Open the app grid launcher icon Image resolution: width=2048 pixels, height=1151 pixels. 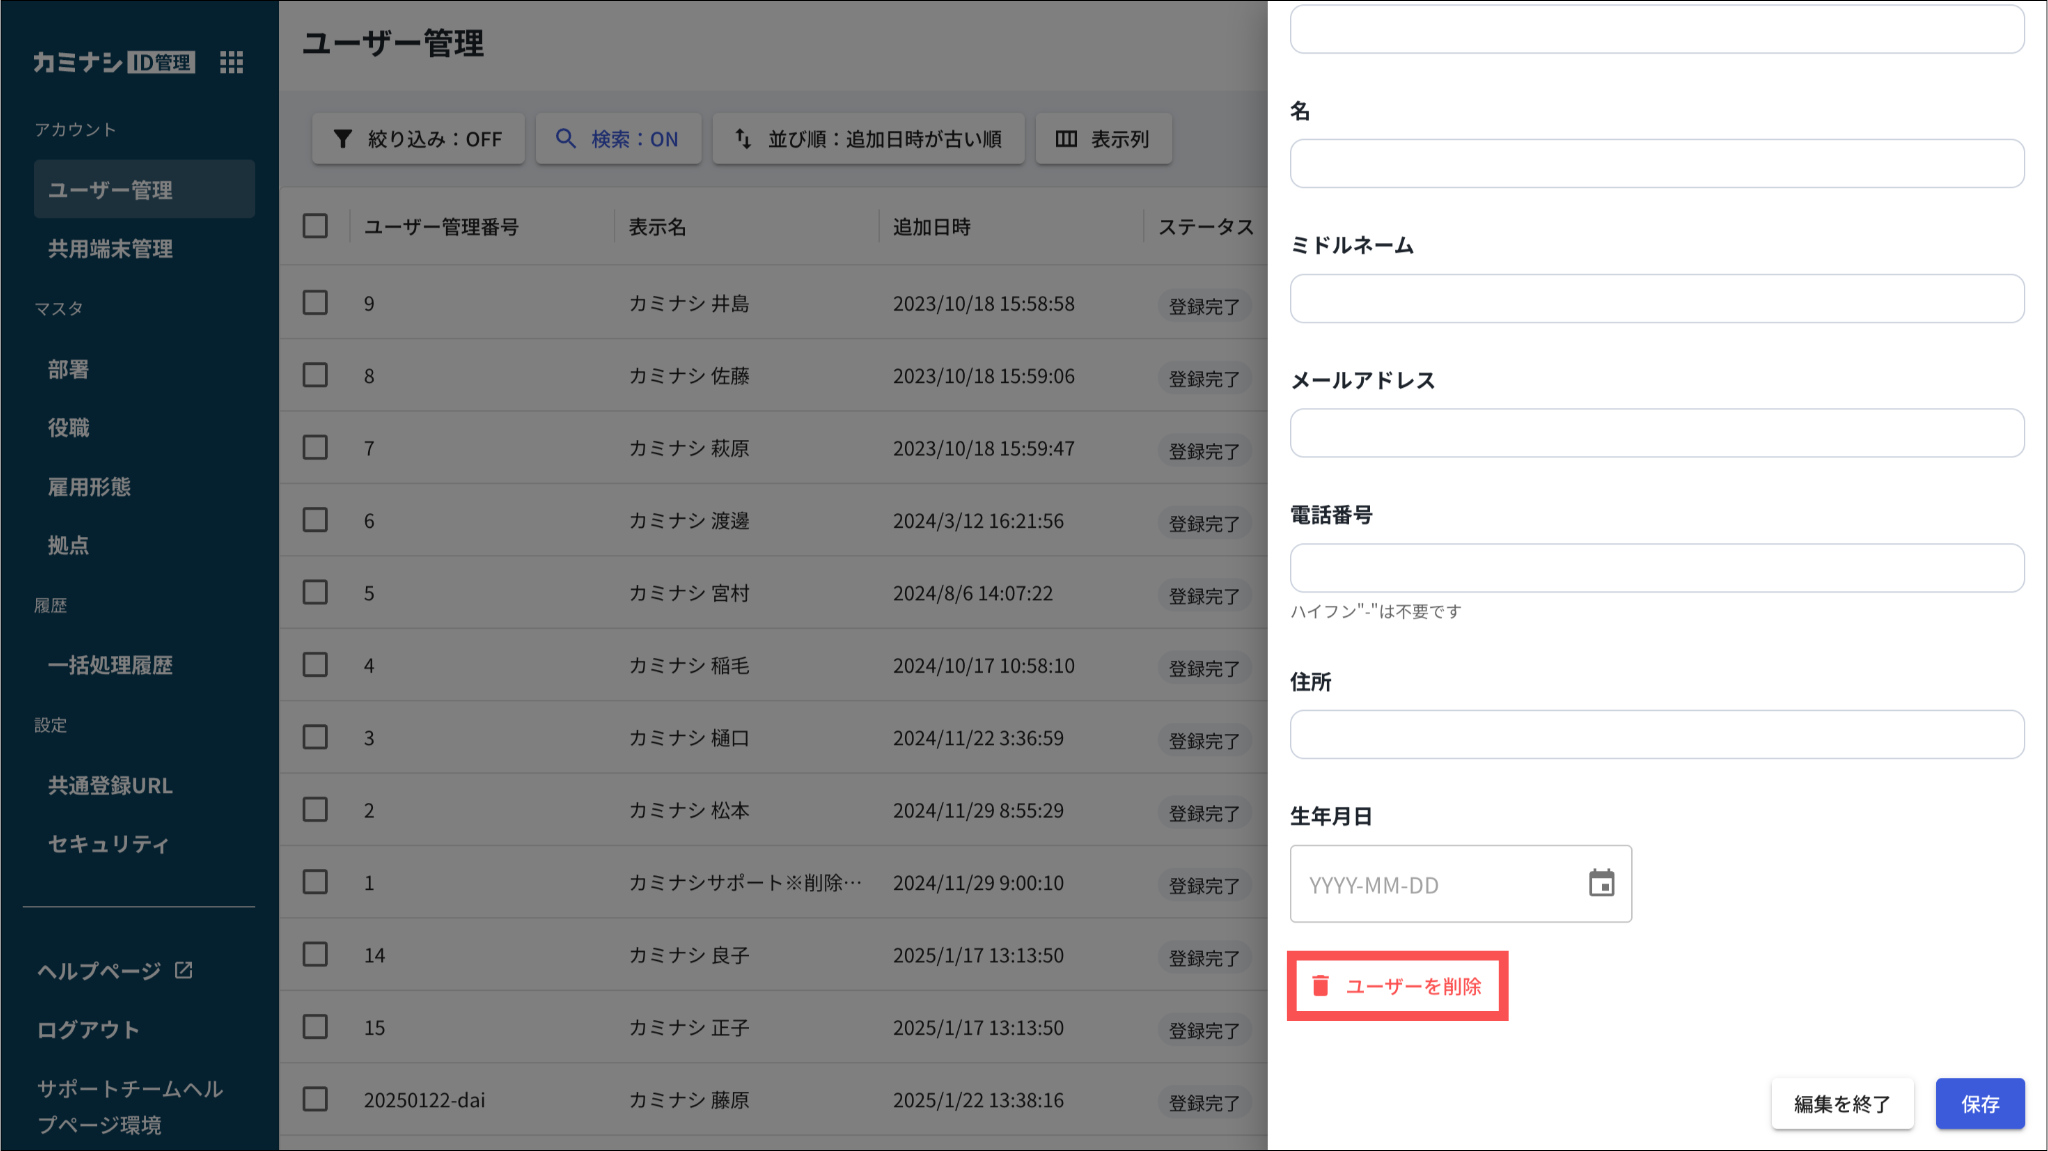231,62
